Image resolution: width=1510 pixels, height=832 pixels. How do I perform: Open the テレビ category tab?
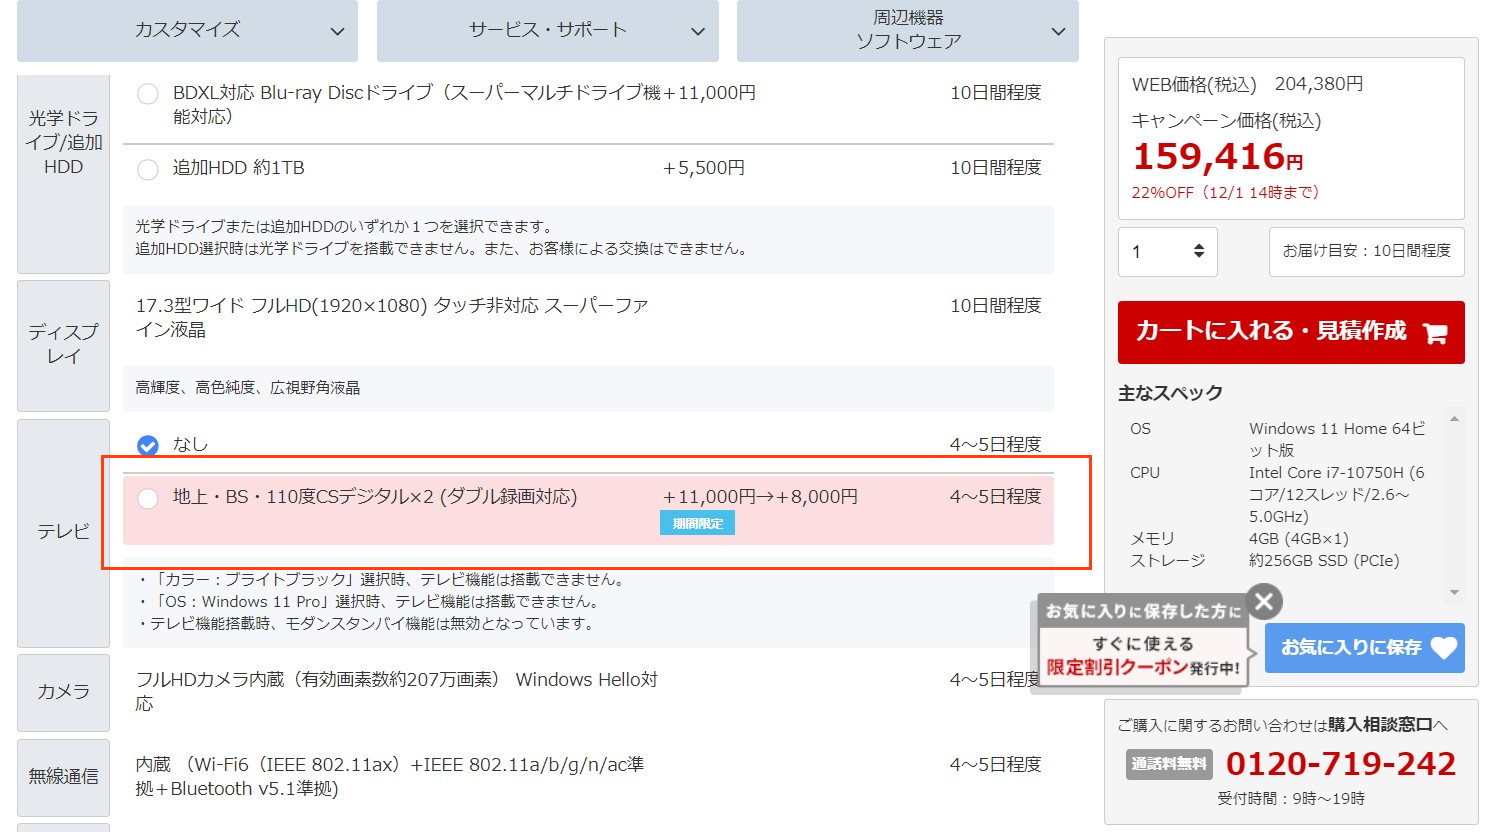tap(63, 532)
